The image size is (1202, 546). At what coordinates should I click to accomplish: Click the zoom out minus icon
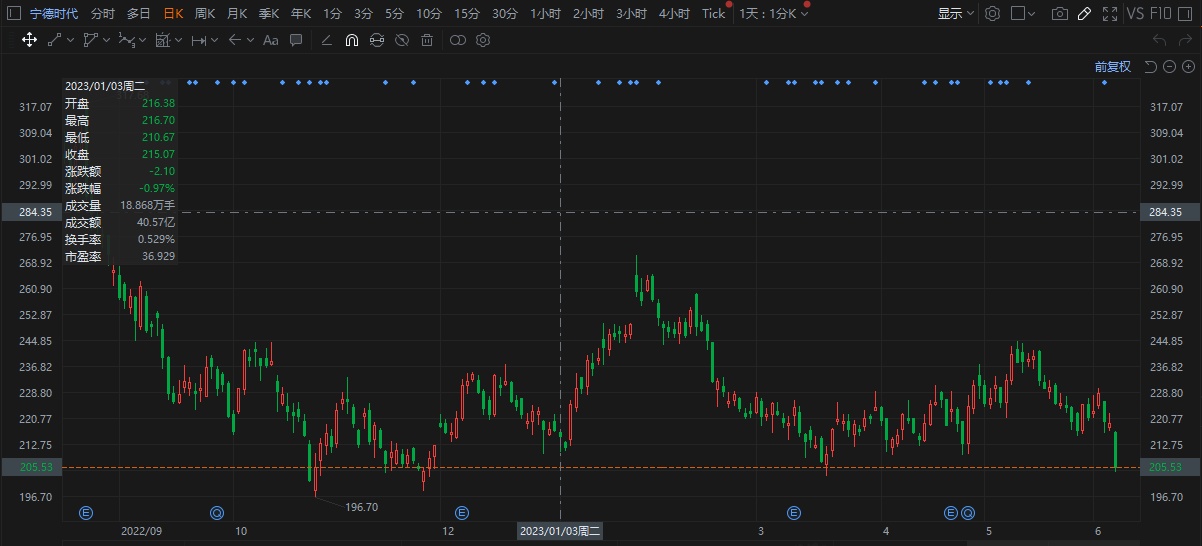pos(1169,67)
